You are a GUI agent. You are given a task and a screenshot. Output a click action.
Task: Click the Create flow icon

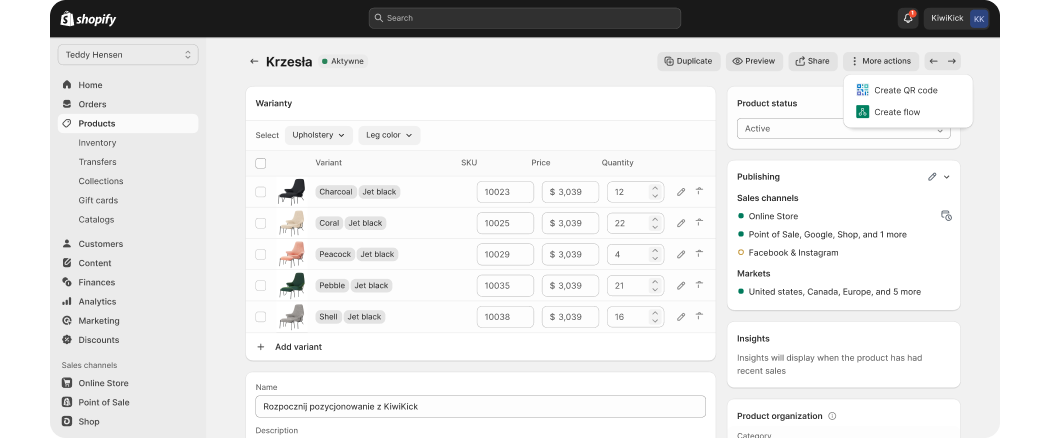tap(862, 112)
